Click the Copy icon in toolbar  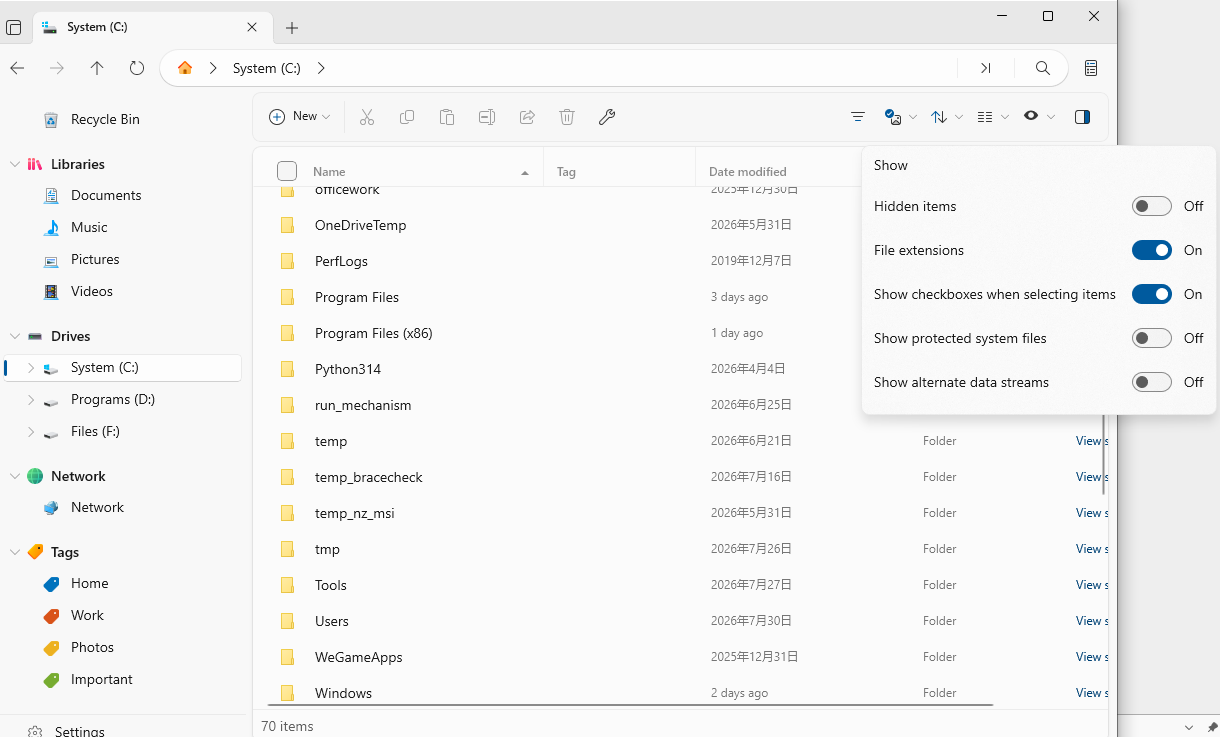[x=407, y=117]
